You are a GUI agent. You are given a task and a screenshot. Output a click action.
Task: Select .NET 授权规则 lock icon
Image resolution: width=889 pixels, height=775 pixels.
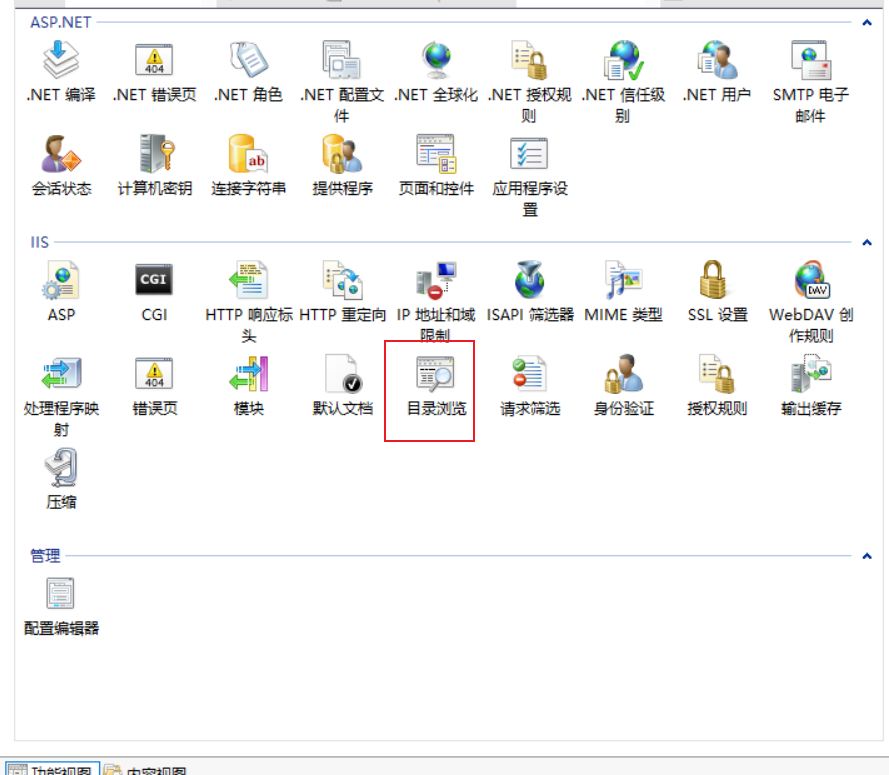[530, 60]
